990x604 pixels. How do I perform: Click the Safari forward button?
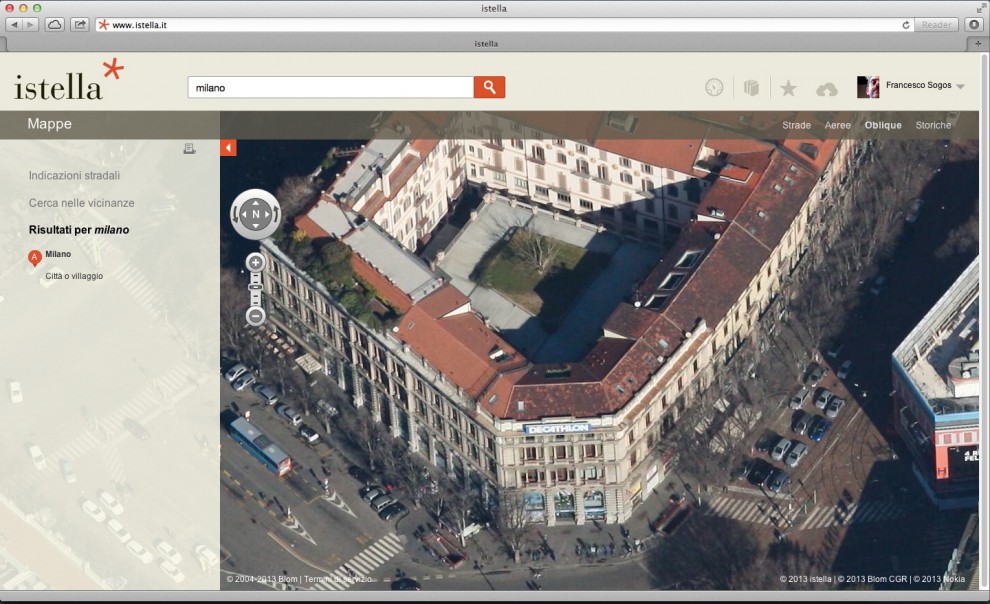(30, 25)
